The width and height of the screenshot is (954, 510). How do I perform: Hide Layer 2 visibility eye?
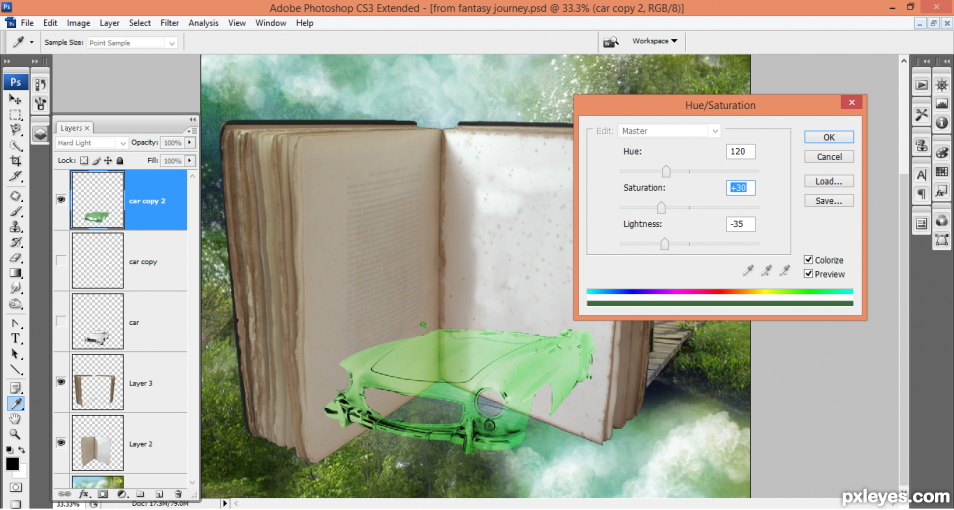pos(61,443)
